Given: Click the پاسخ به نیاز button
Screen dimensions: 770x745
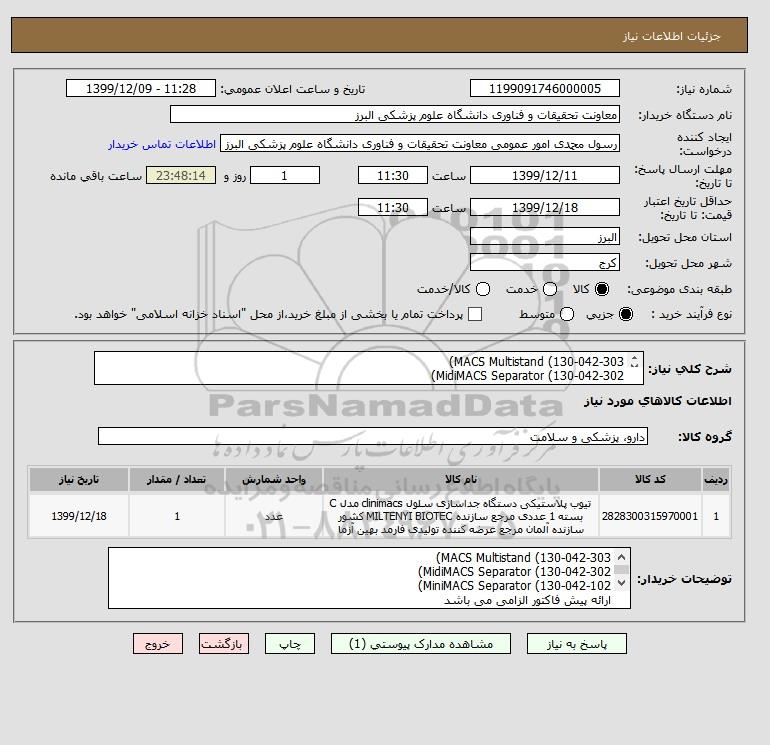Looking at the screenshot, I should [x=577, y=643].
